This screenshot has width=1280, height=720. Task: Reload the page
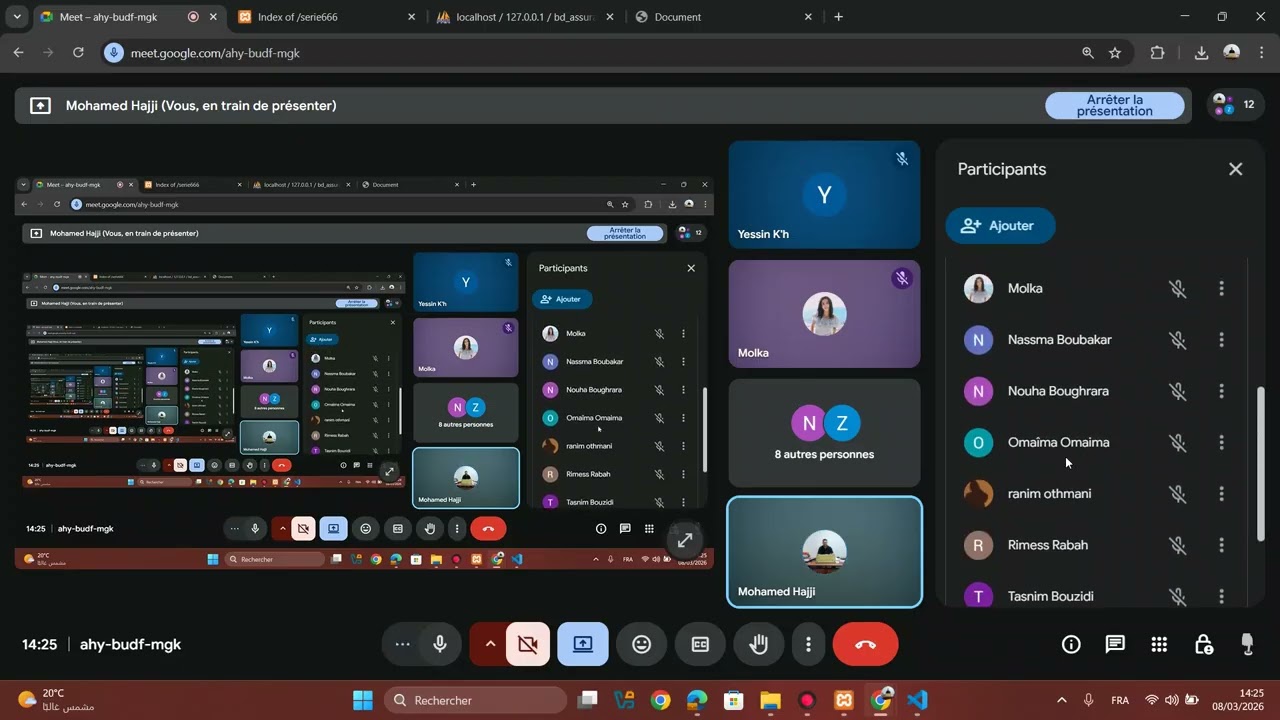[78, 53]
